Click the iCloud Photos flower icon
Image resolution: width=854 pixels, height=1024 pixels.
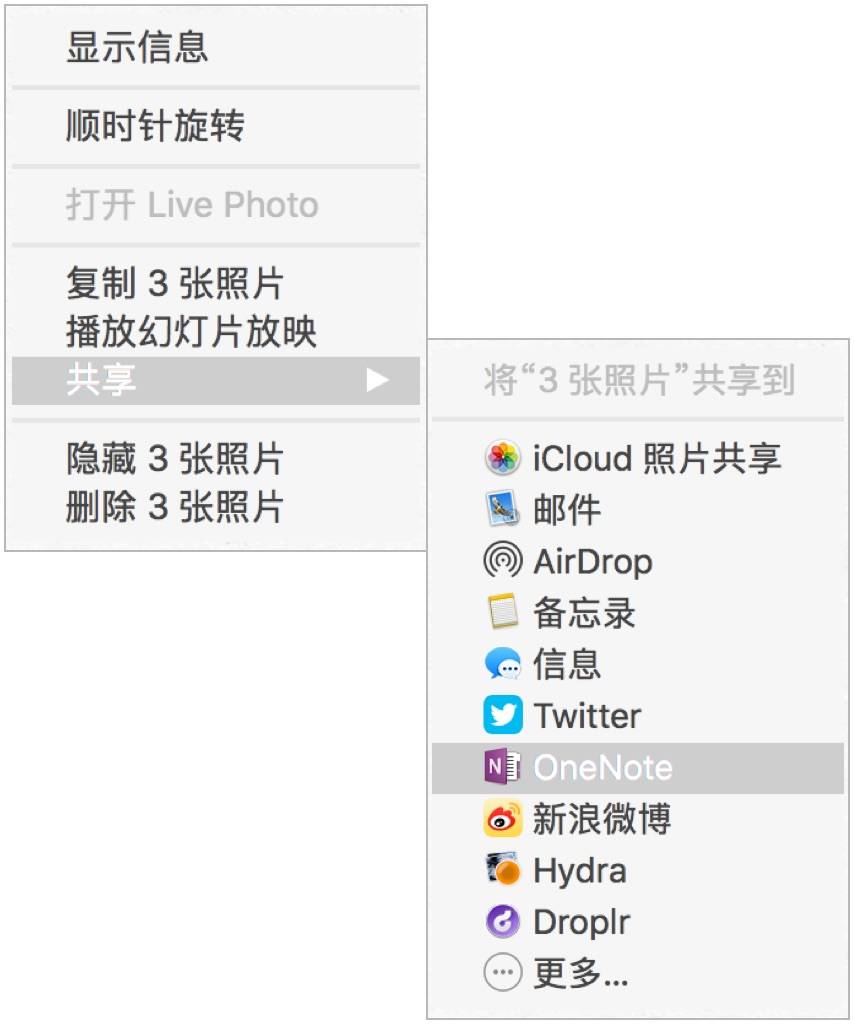502,457
